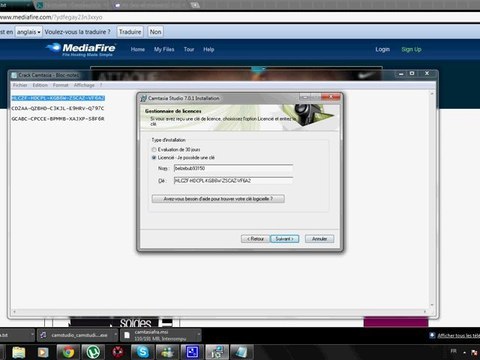This screenshot has height=360, width=480.
Task: Open the anglais language dropdown
Action: click(29, 32)
